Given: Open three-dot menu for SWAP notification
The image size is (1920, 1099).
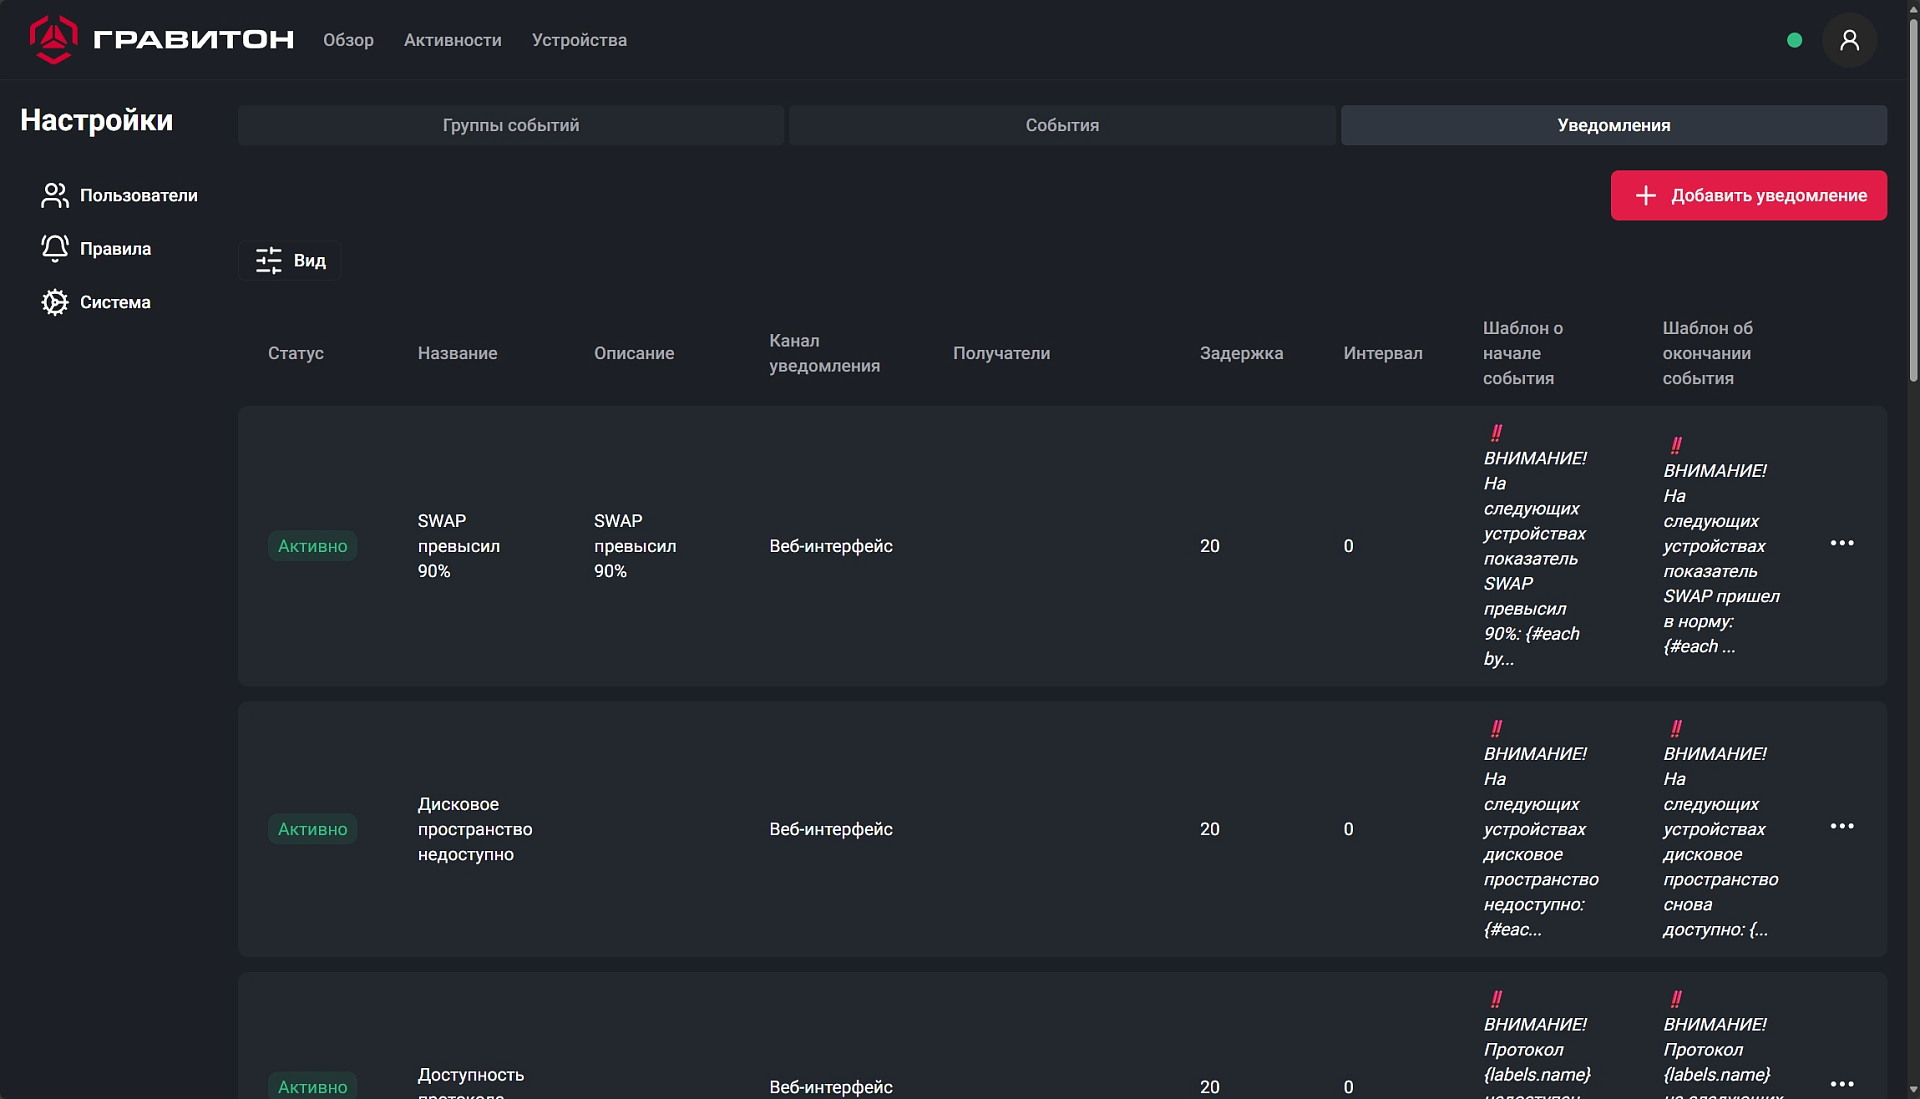Looking at the screenshot, I should 1841,543.
